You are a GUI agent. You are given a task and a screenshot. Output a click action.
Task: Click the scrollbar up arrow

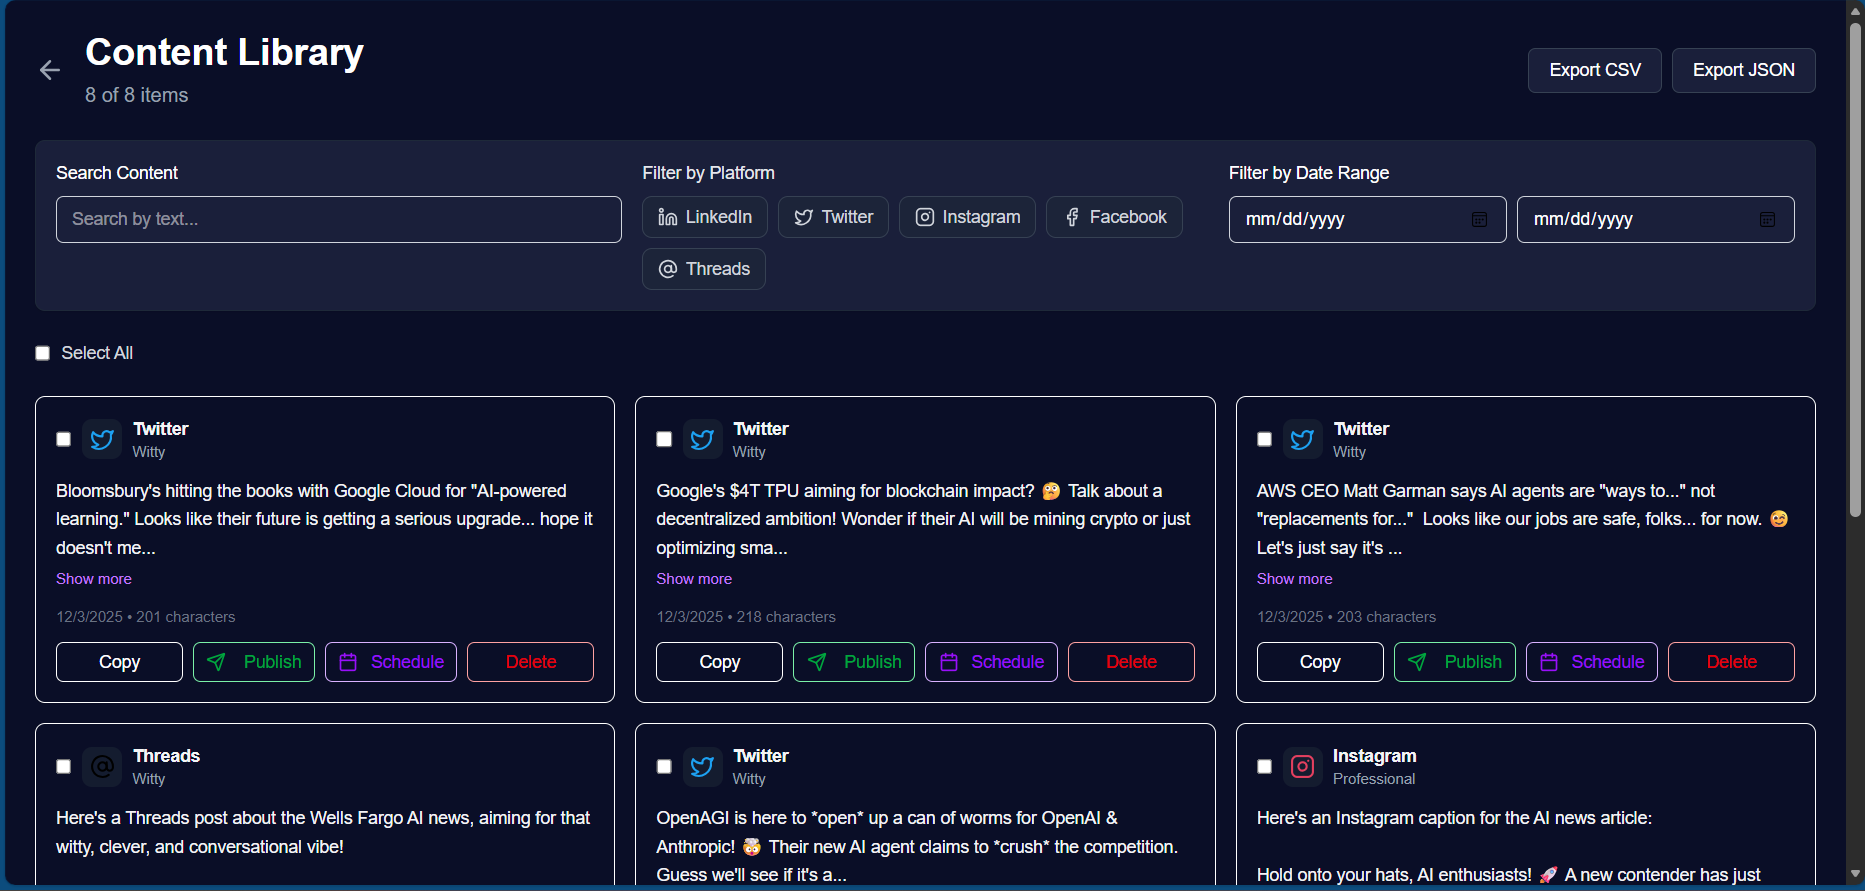pos(1856,10)
